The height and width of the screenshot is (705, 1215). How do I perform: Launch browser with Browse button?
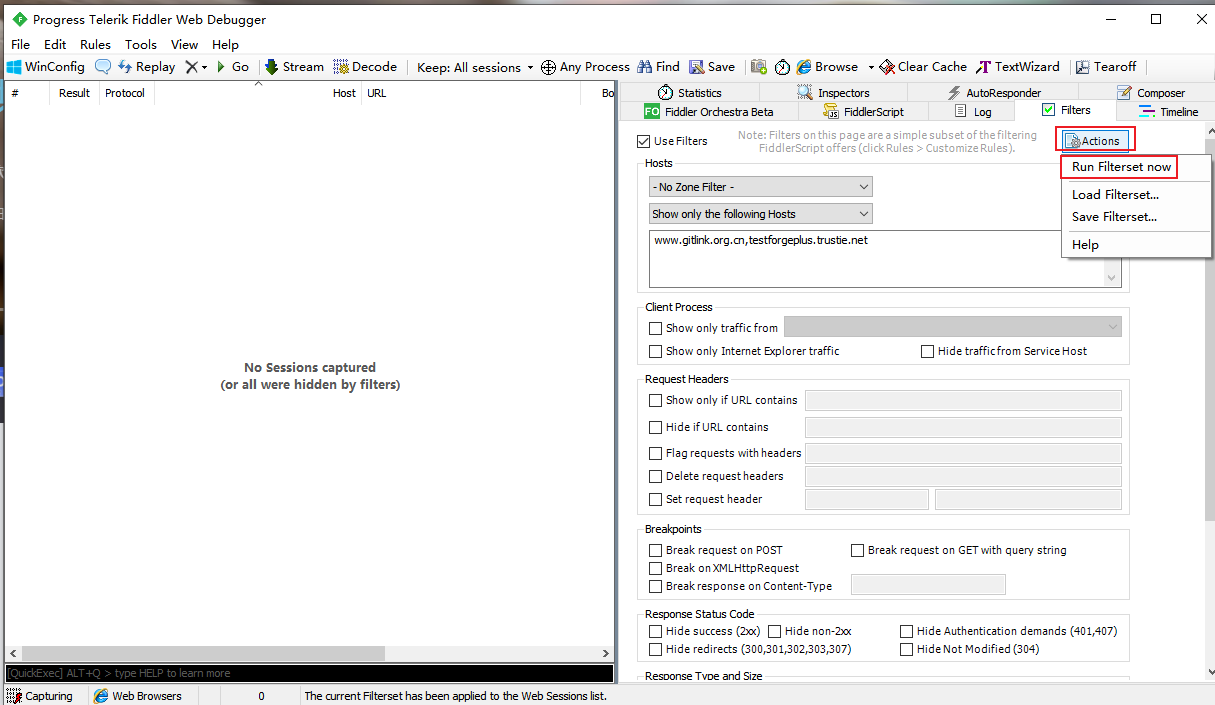click(x=827, y=67)
